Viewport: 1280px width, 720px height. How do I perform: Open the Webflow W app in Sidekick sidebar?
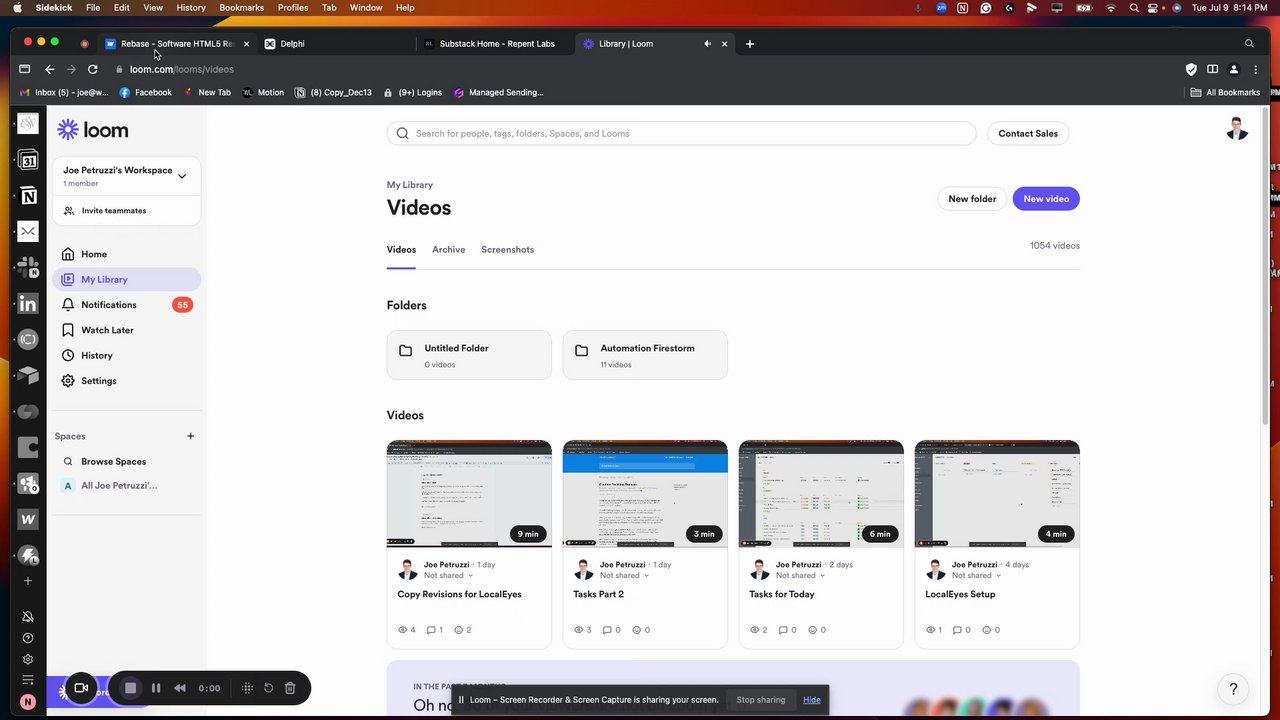tap(28, 519)
